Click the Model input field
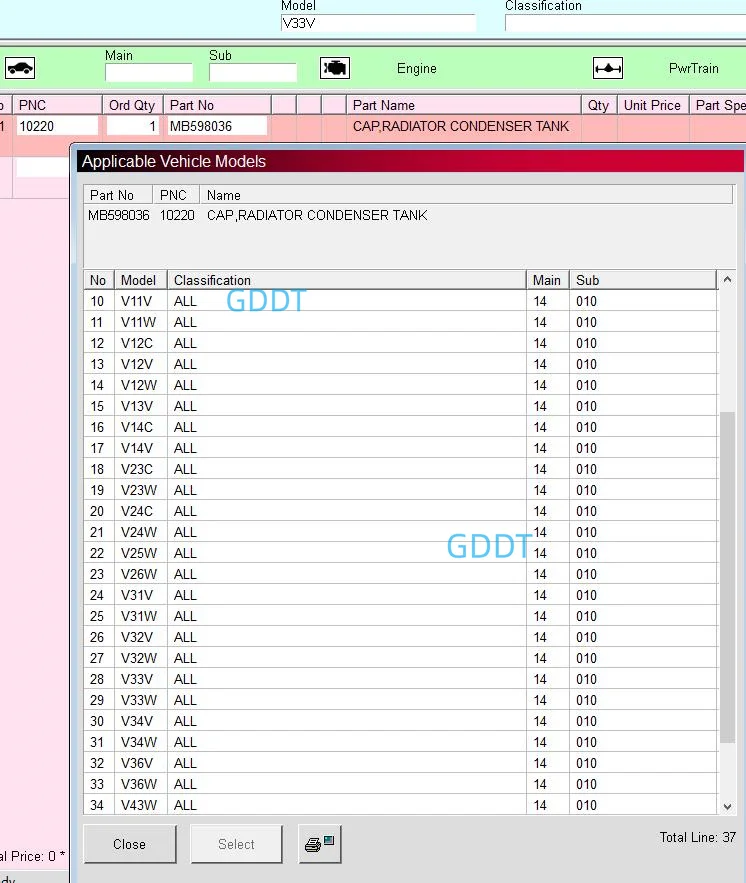This screenshot has height=883, width=746. (378, 23)
